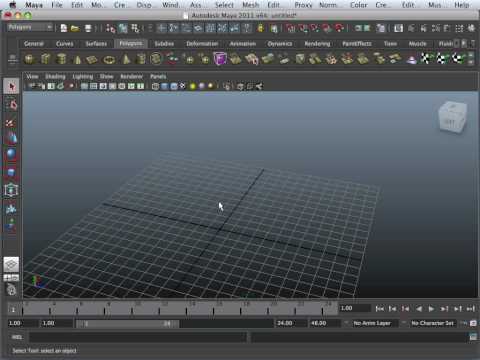
Task: Create a polygon pipe from the shelf
Action: pyautogui.click(x=141, y=59)
